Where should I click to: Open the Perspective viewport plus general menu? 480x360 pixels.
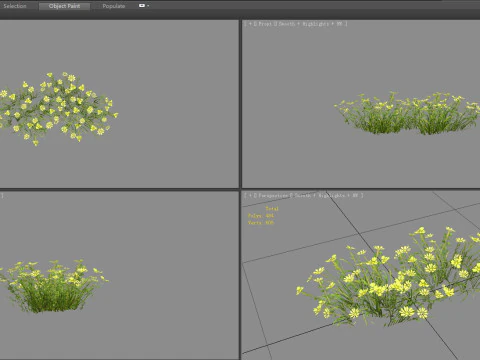[250, 196]
